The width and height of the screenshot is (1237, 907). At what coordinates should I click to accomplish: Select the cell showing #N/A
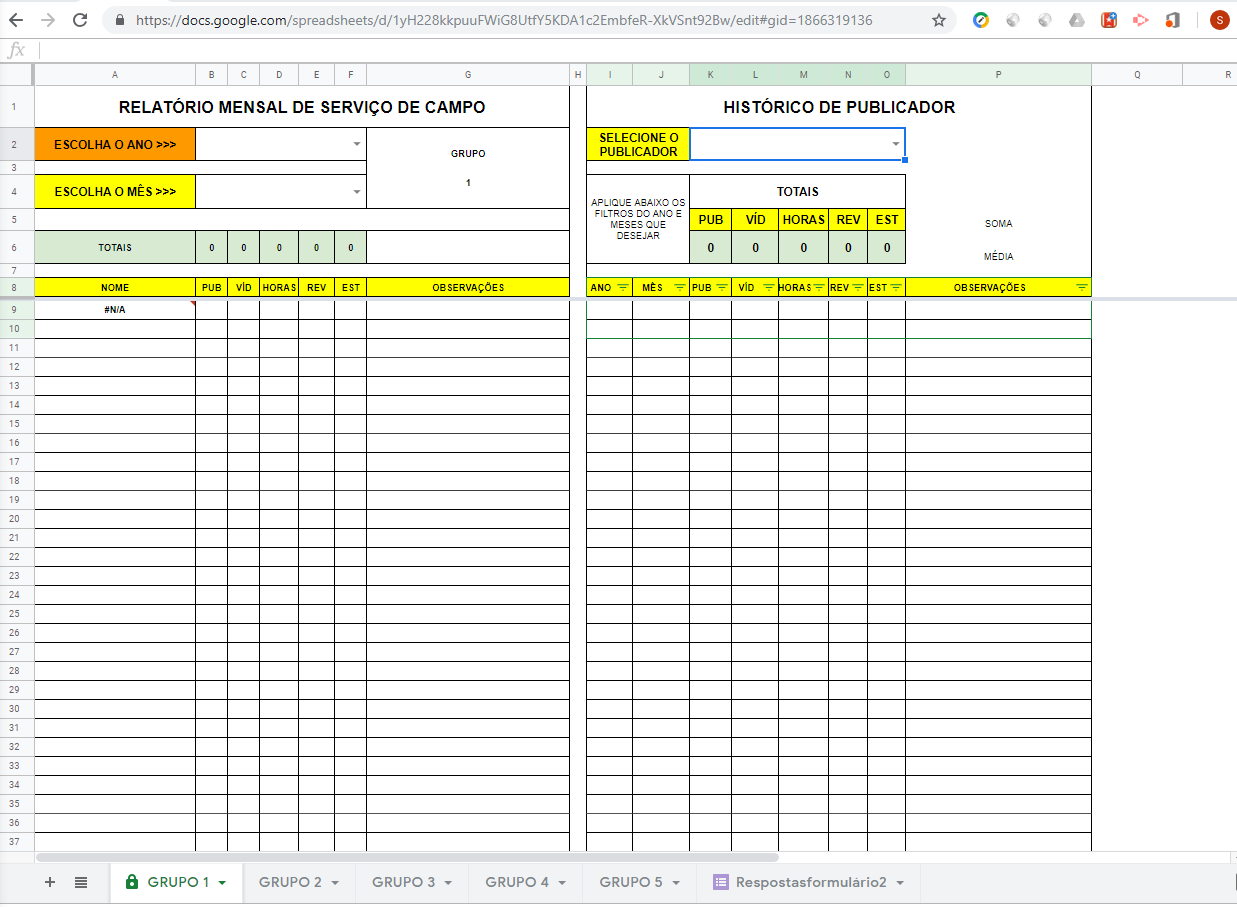[115, 309]
